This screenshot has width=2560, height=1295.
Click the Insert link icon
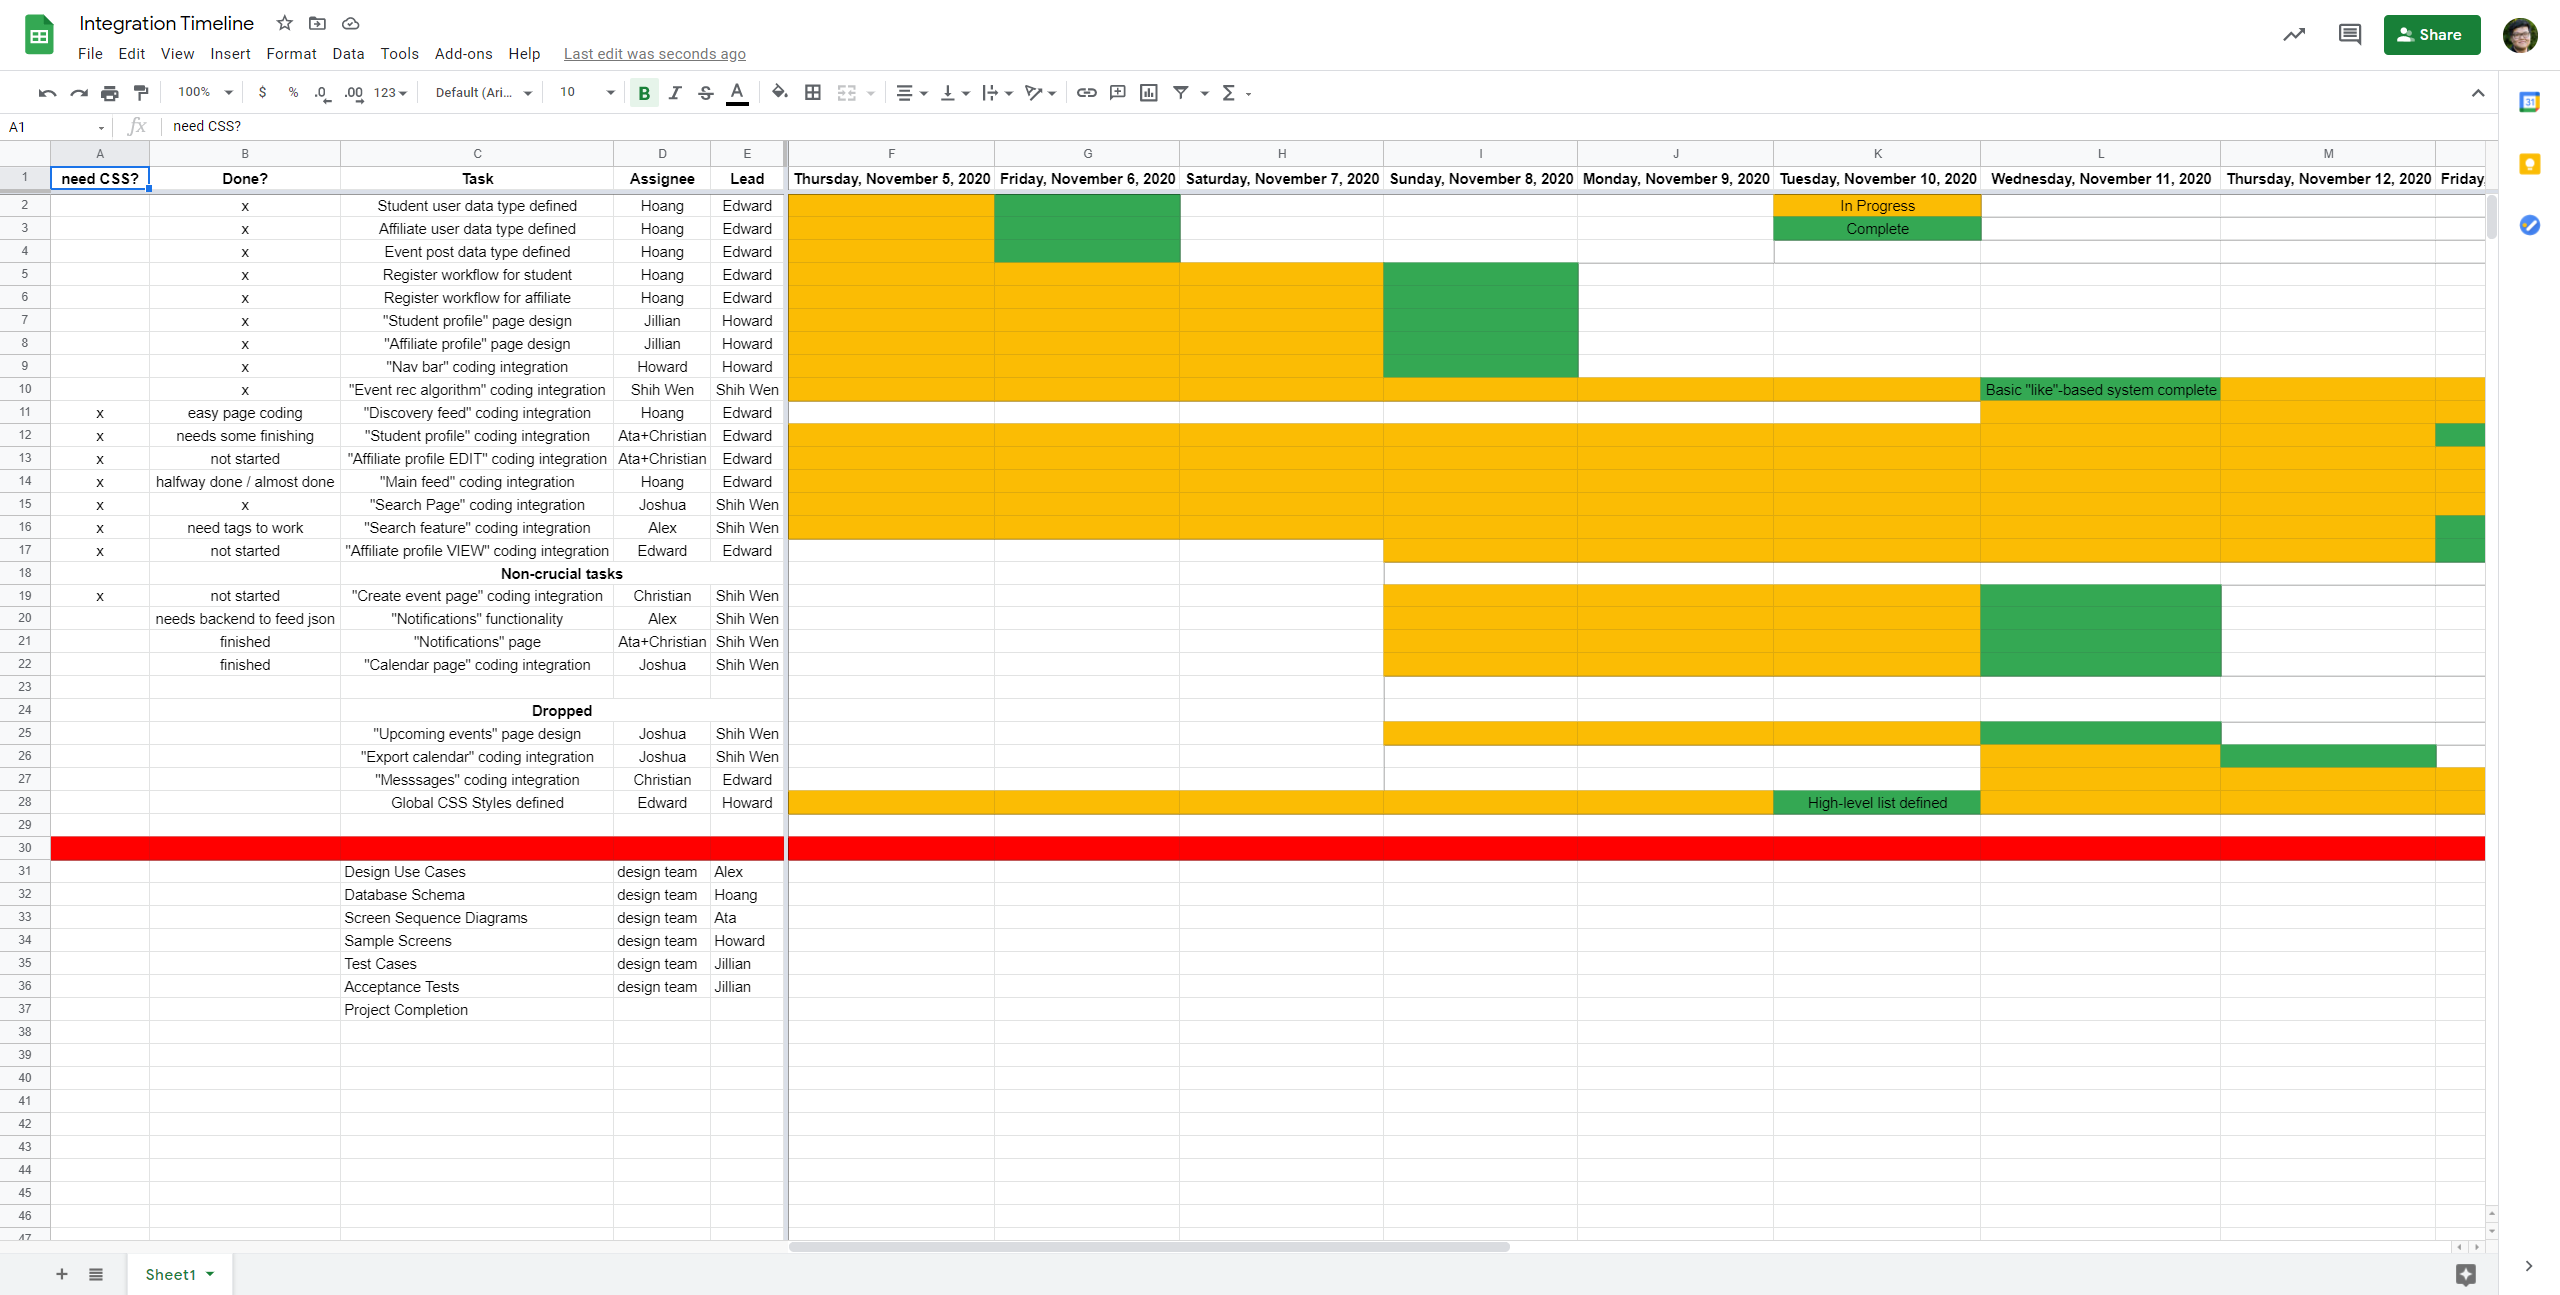pos(1086,93)
